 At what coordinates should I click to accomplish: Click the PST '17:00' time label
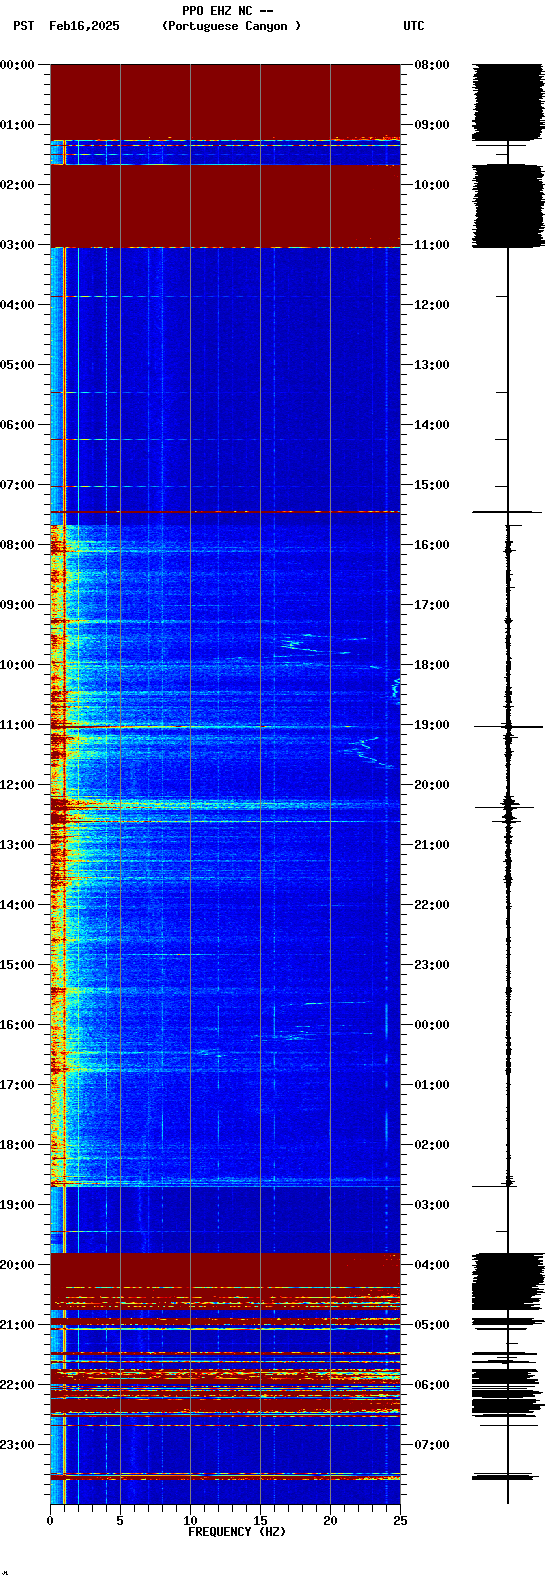18,1085
